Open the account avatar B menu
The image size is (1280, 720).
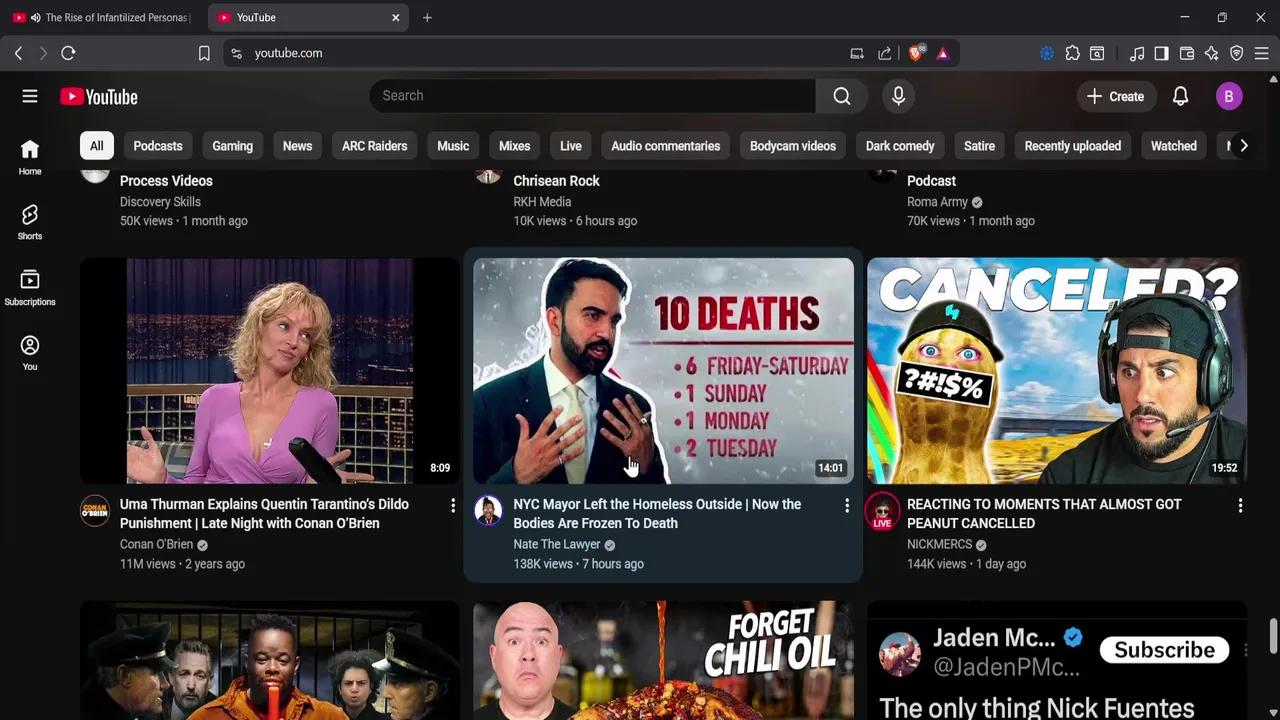tap(1229, 97)
